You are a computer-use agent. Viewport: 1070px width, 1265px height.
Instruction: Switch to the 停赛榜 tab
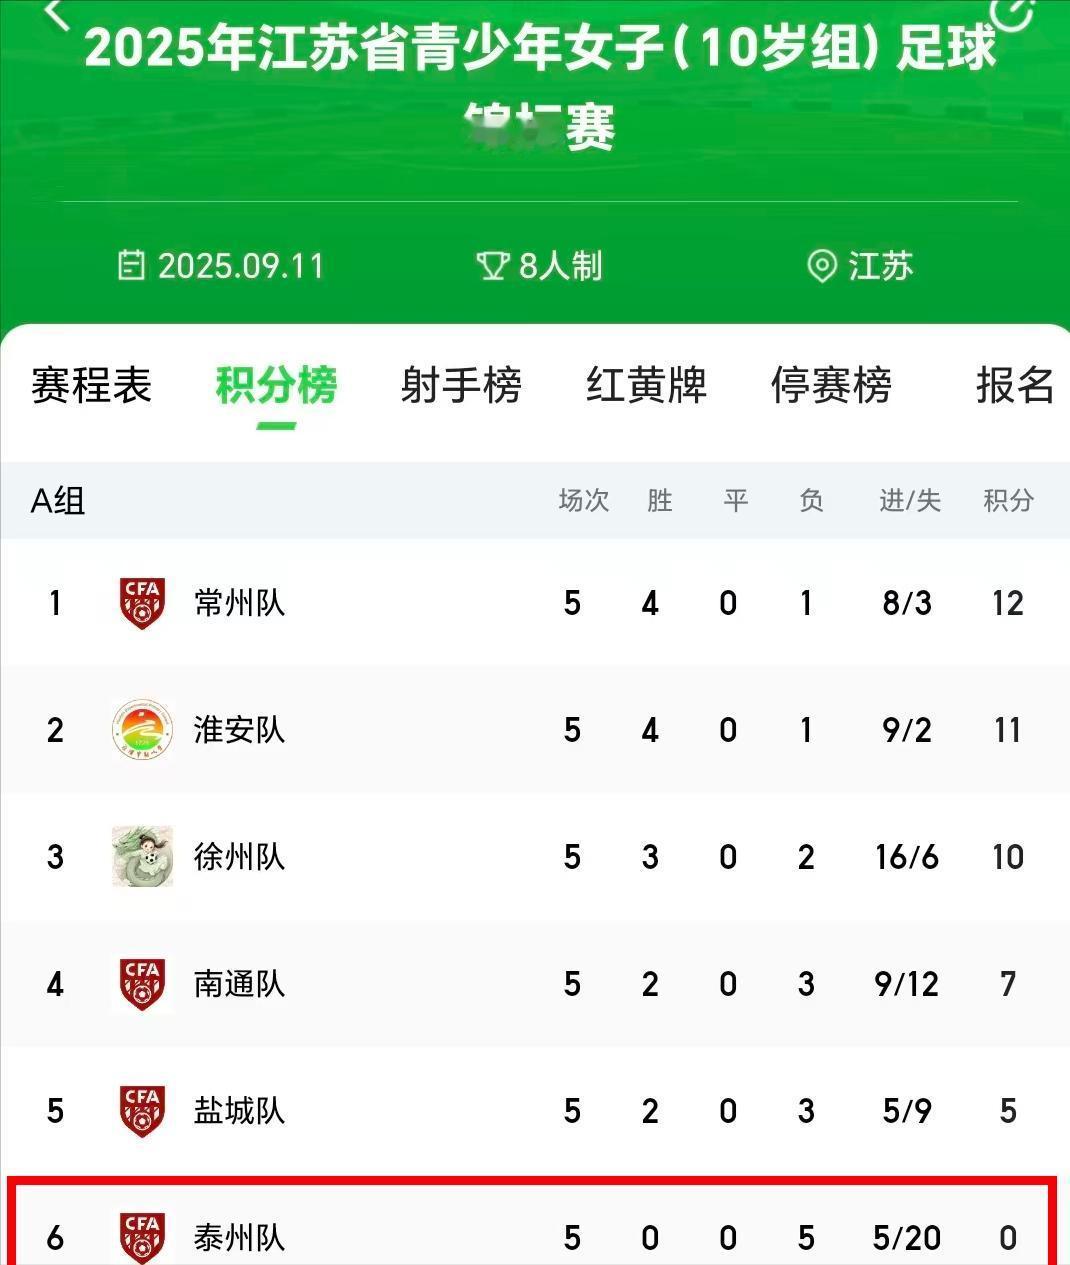(x=831, y=385)
